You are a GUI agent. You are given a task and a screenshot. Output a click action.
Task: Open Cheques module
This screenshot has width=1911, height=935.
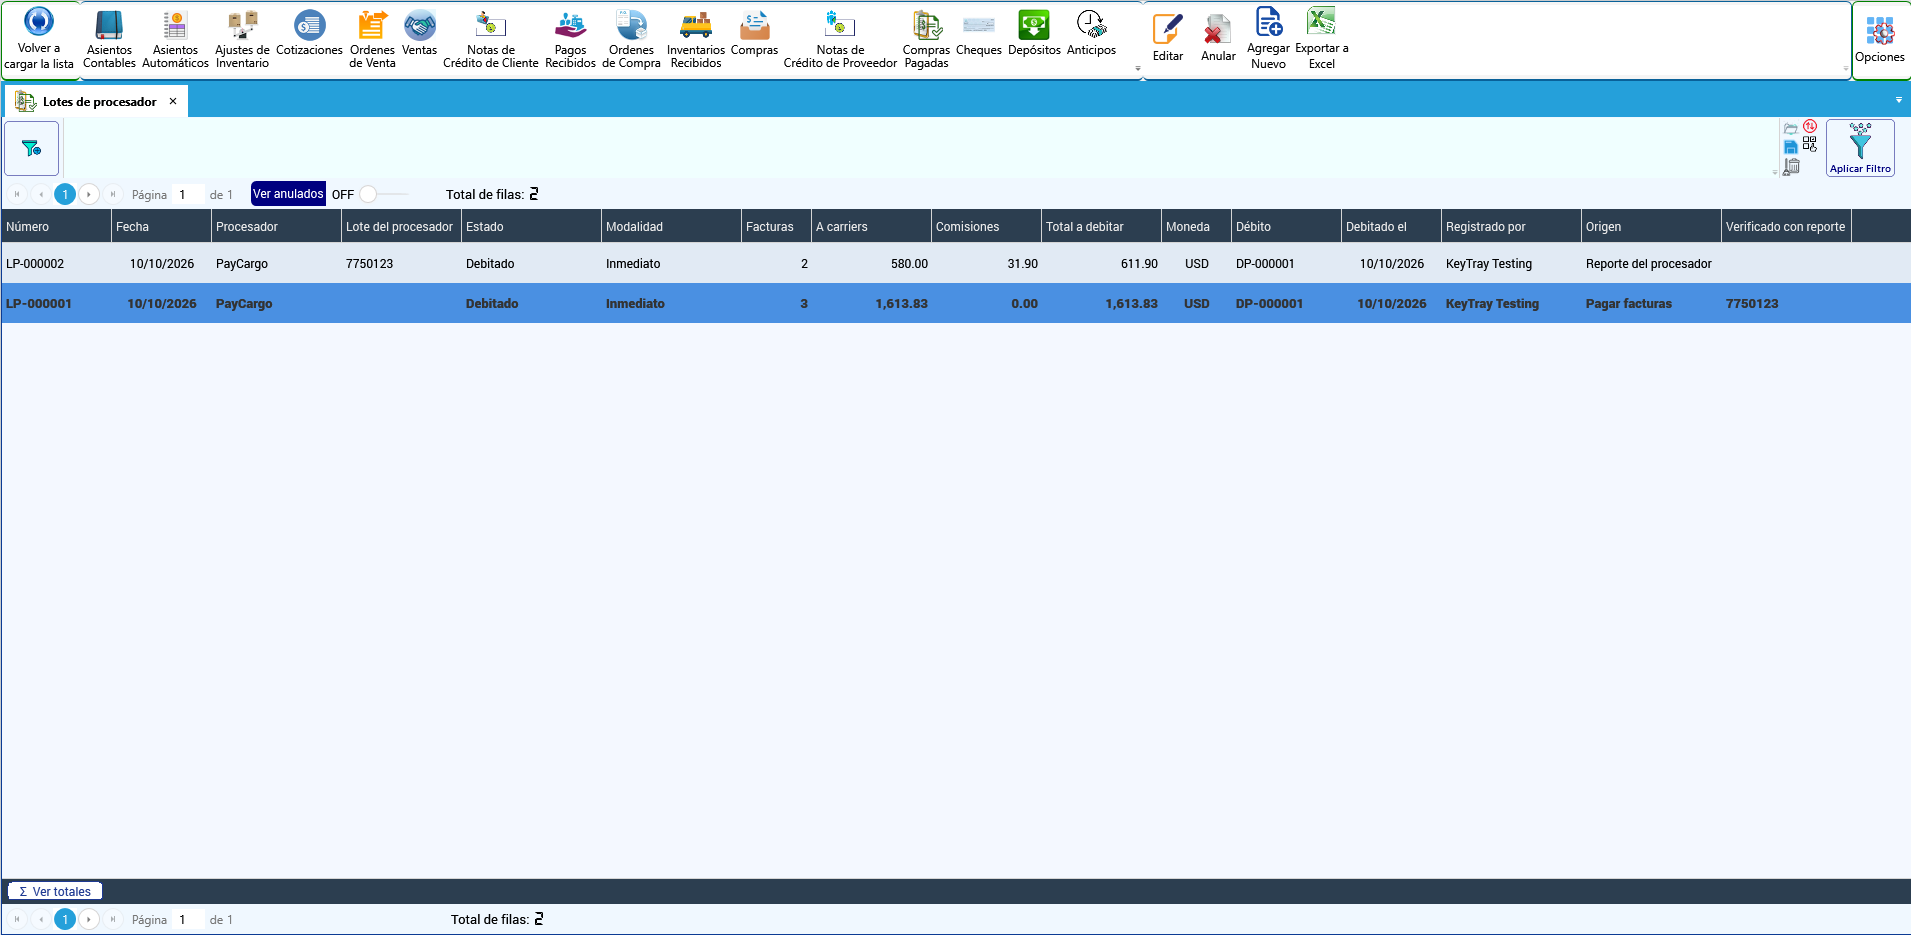(978, 34)
